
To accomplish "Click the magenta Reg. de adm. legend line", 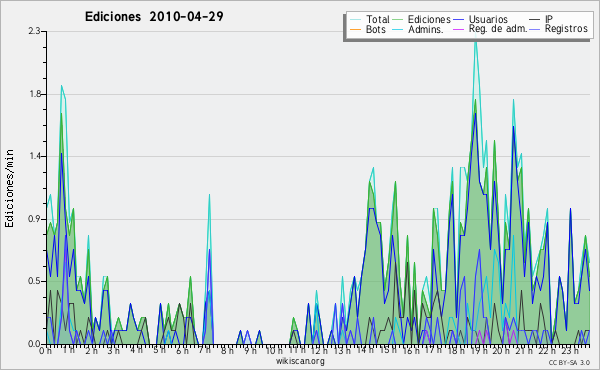I will 458,29.
